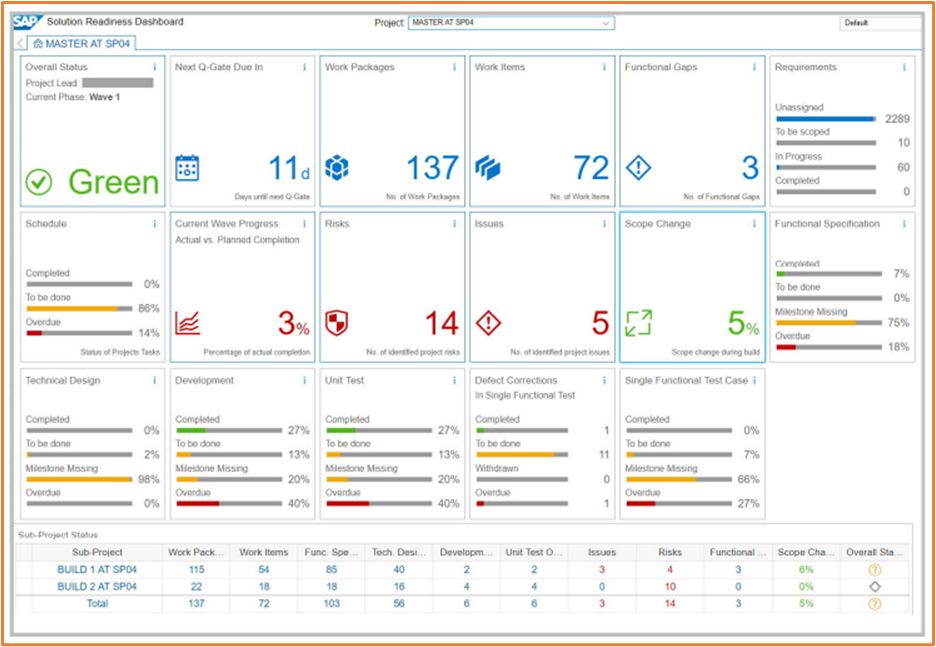The height and width of the screenshot is (647, 936).
Task: Click the stacked layers Work Items icon
Action: click(x=488, y=168)
